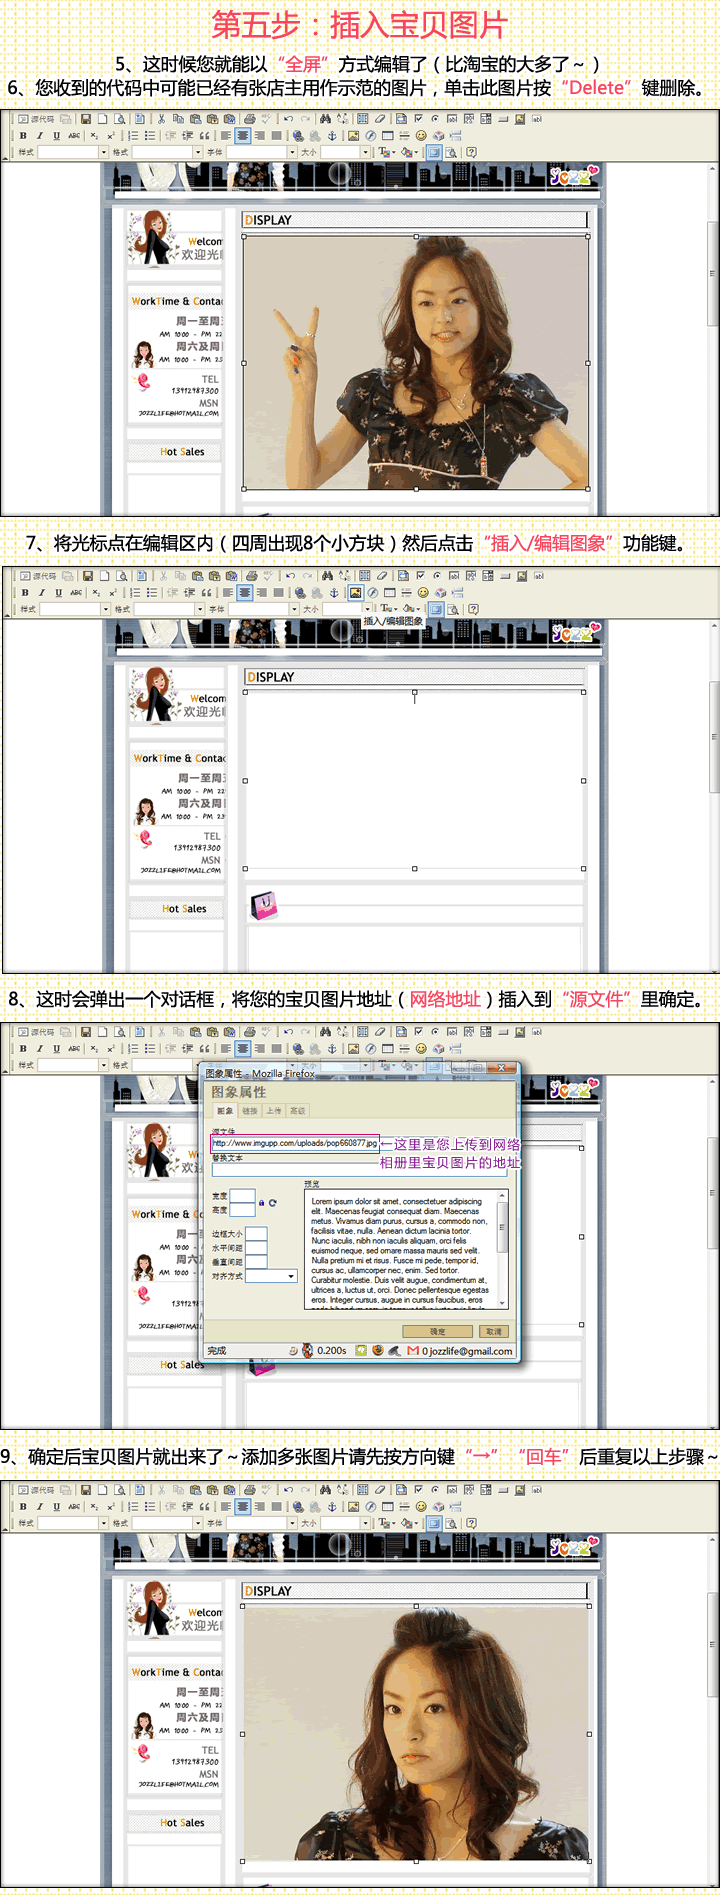
Task: Toggle Italic in step 5 toolbar
Action: click(x=40, y=135)
